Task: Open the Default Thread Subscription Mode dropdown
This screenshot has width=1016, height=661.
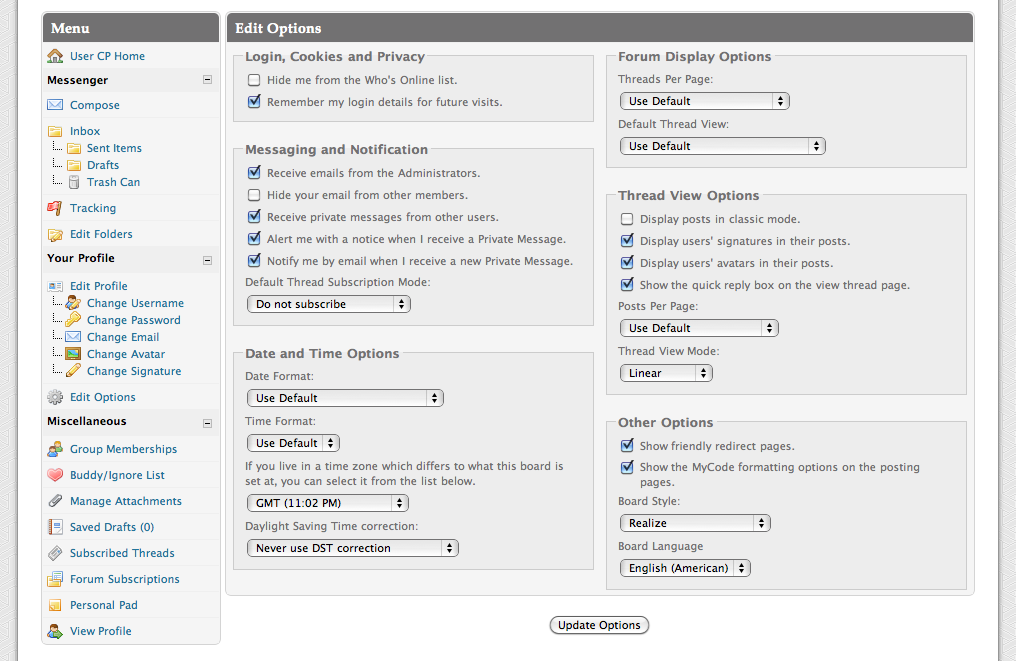Action: (x=328, y=304)
